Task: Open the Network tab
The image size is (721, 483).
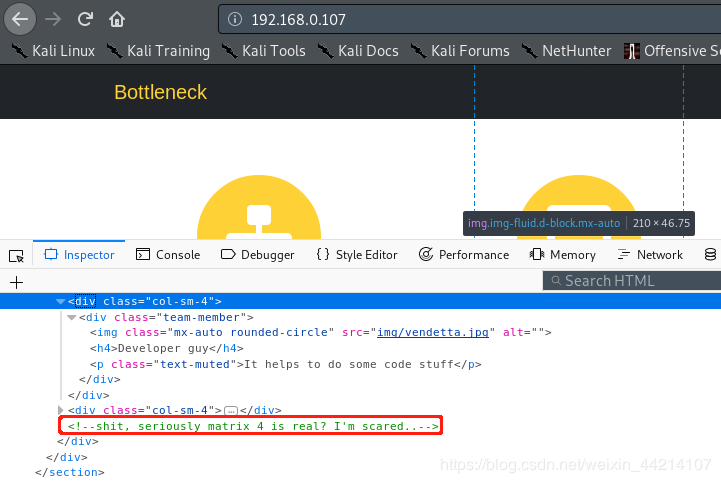Action: coord(650,254)
